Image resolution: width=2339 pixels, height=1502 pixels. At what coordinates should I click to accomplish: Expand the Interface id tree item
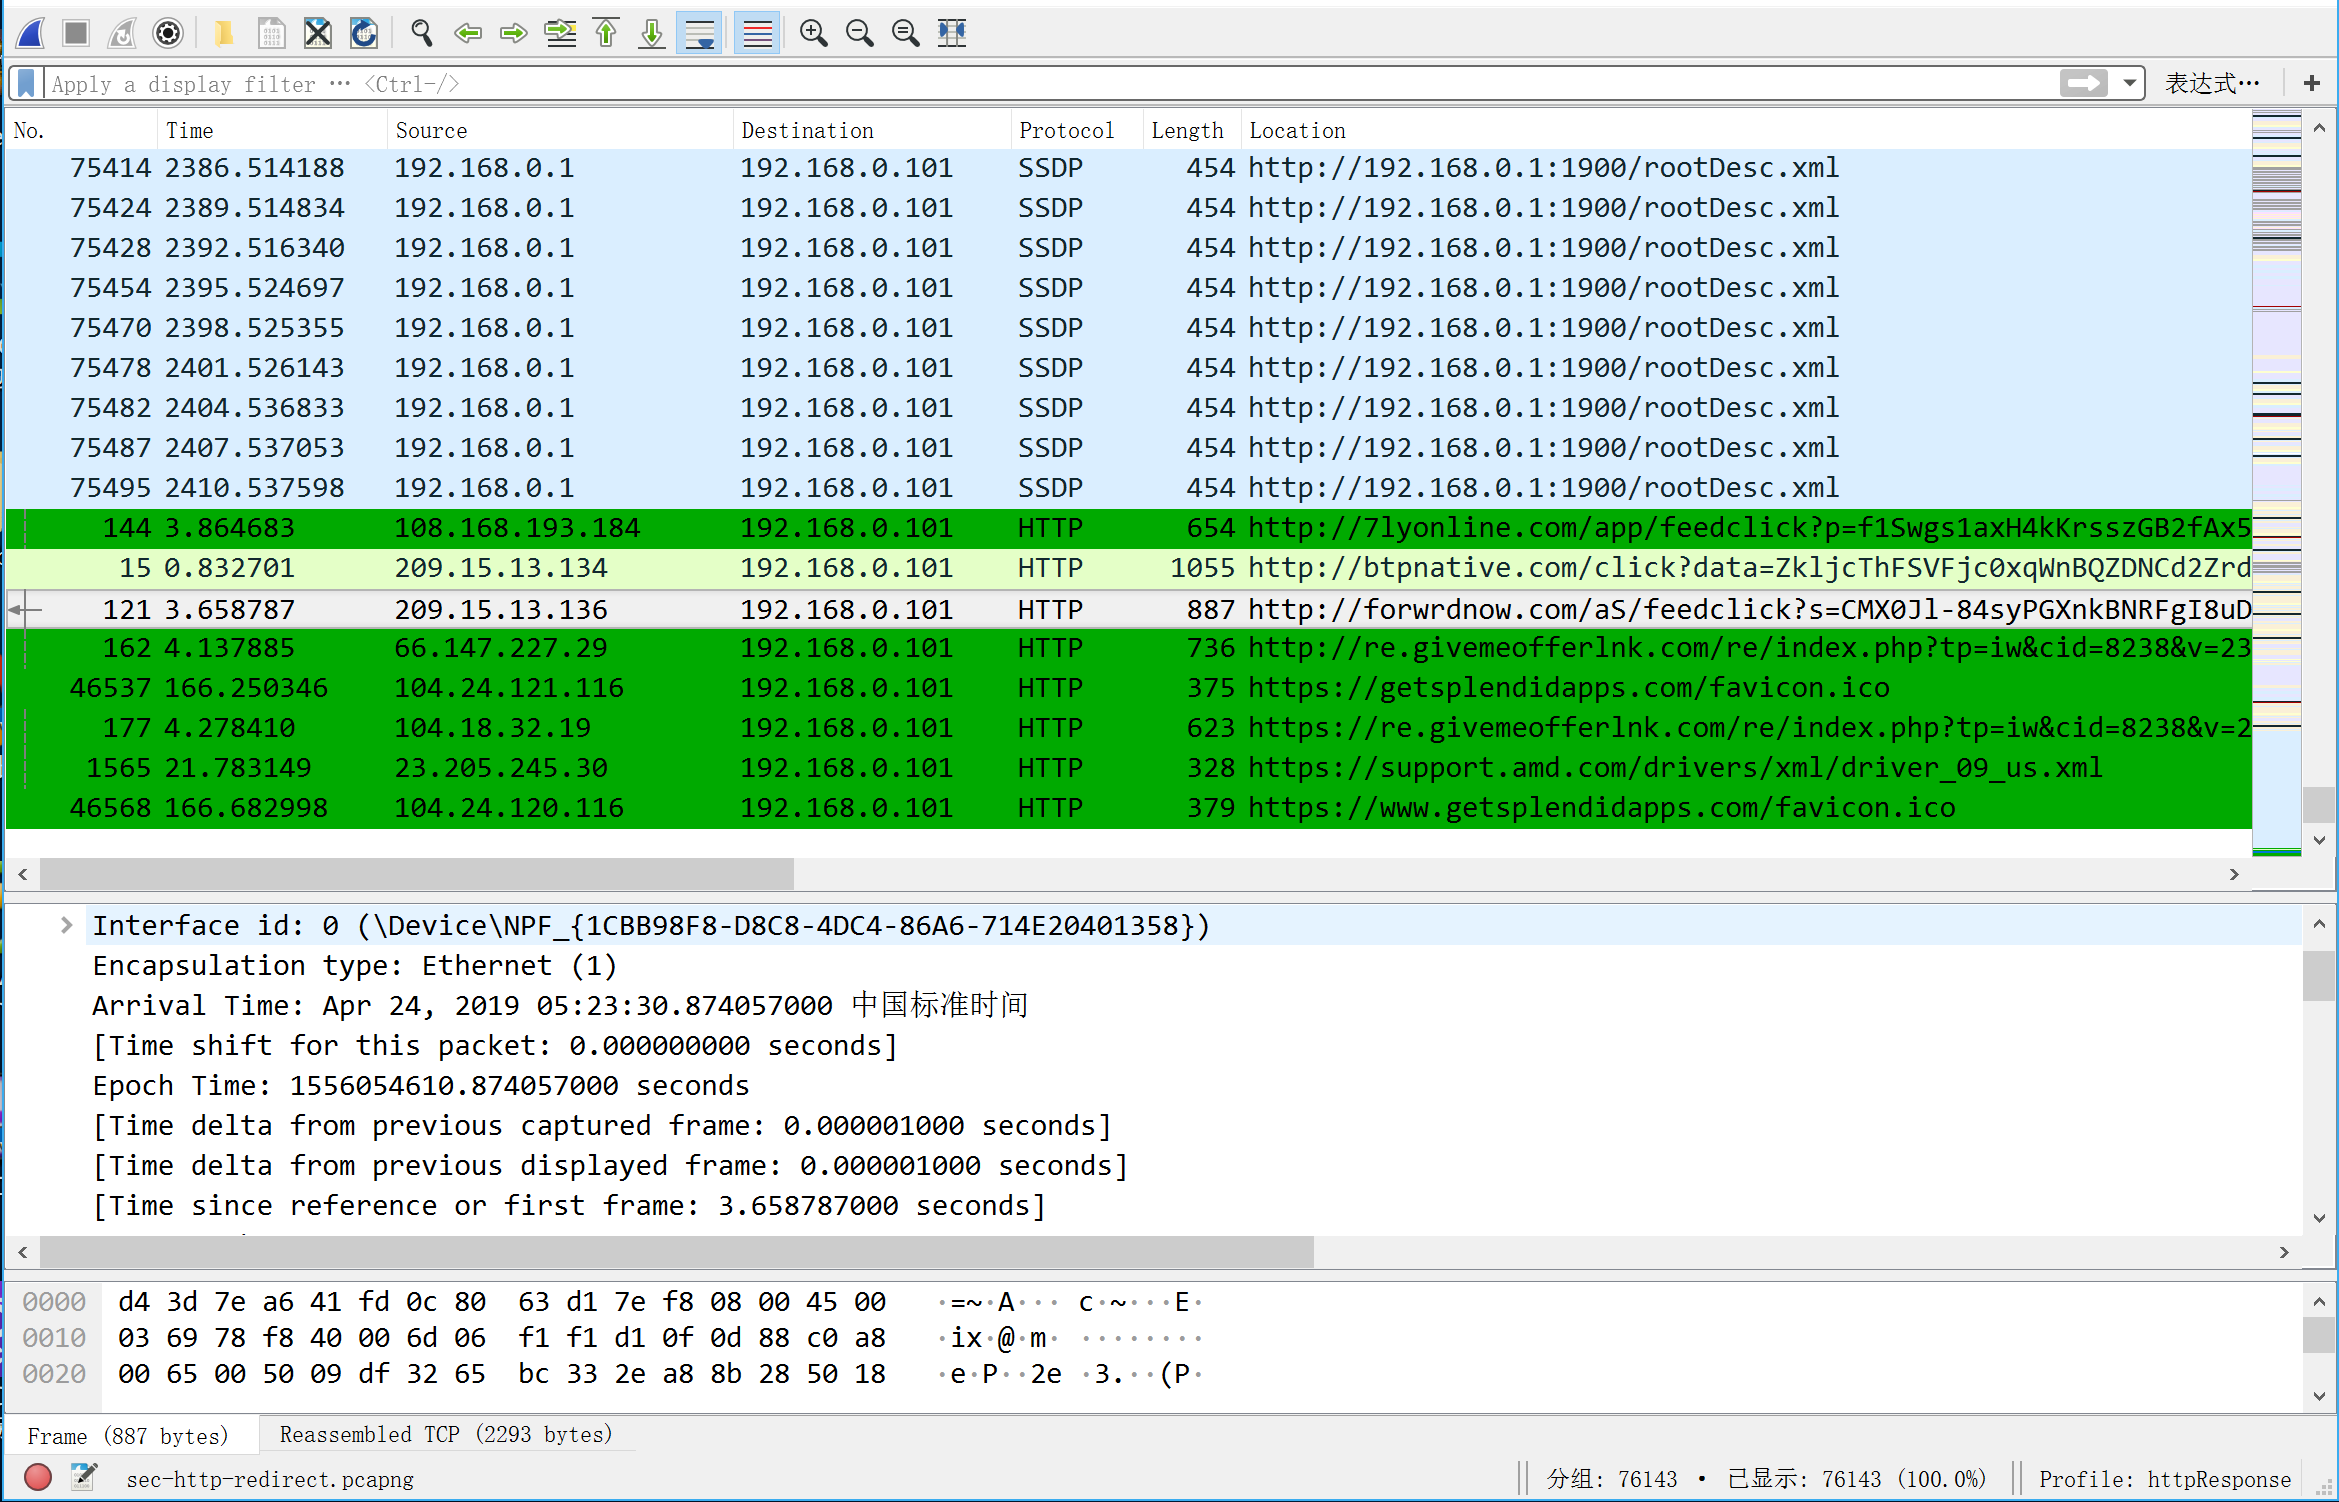click(x=66, y=925)
